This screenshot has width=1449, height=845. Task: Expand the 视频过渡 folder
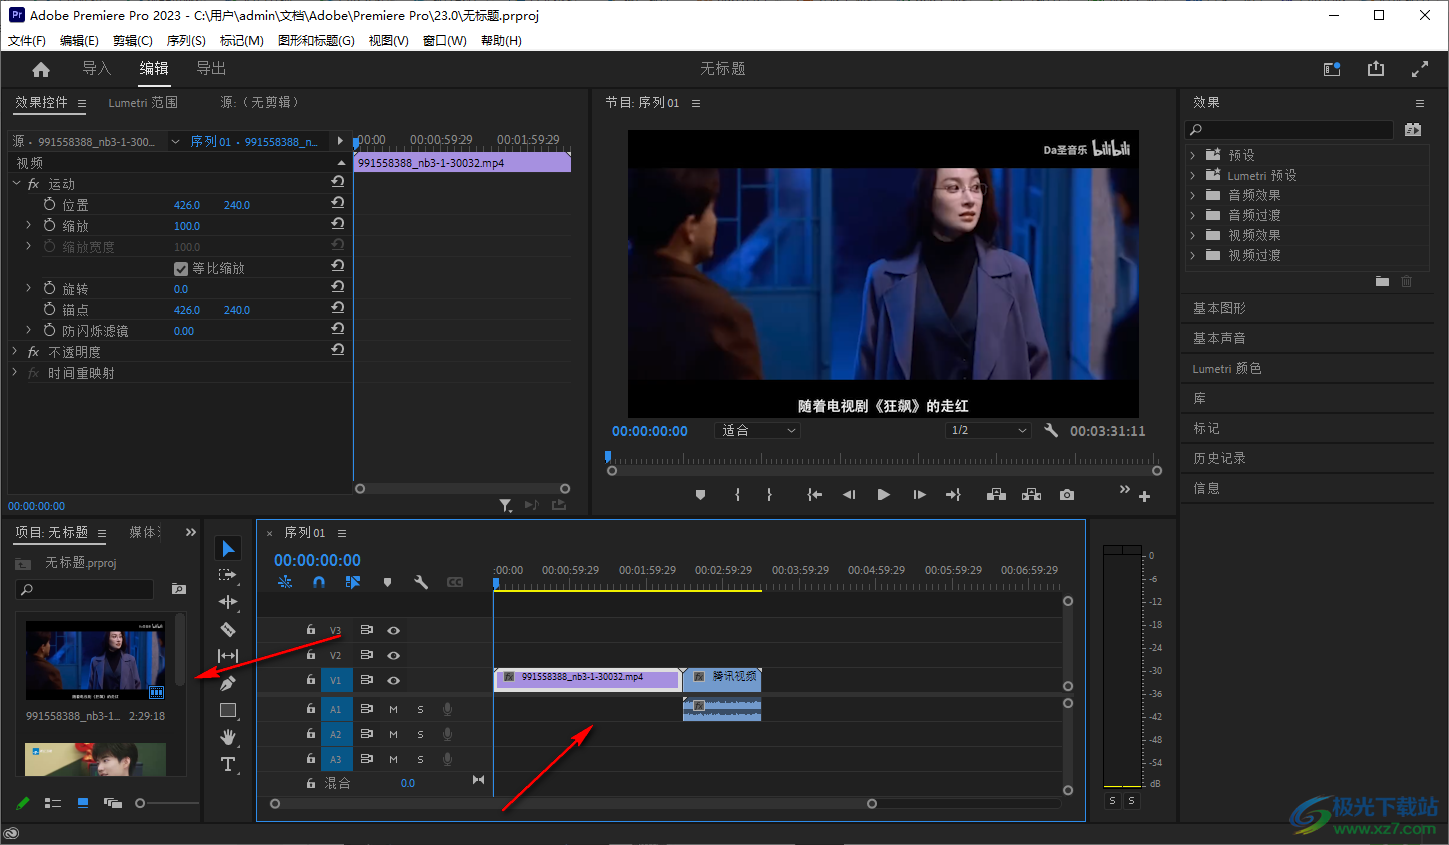tap(1193, 255)
